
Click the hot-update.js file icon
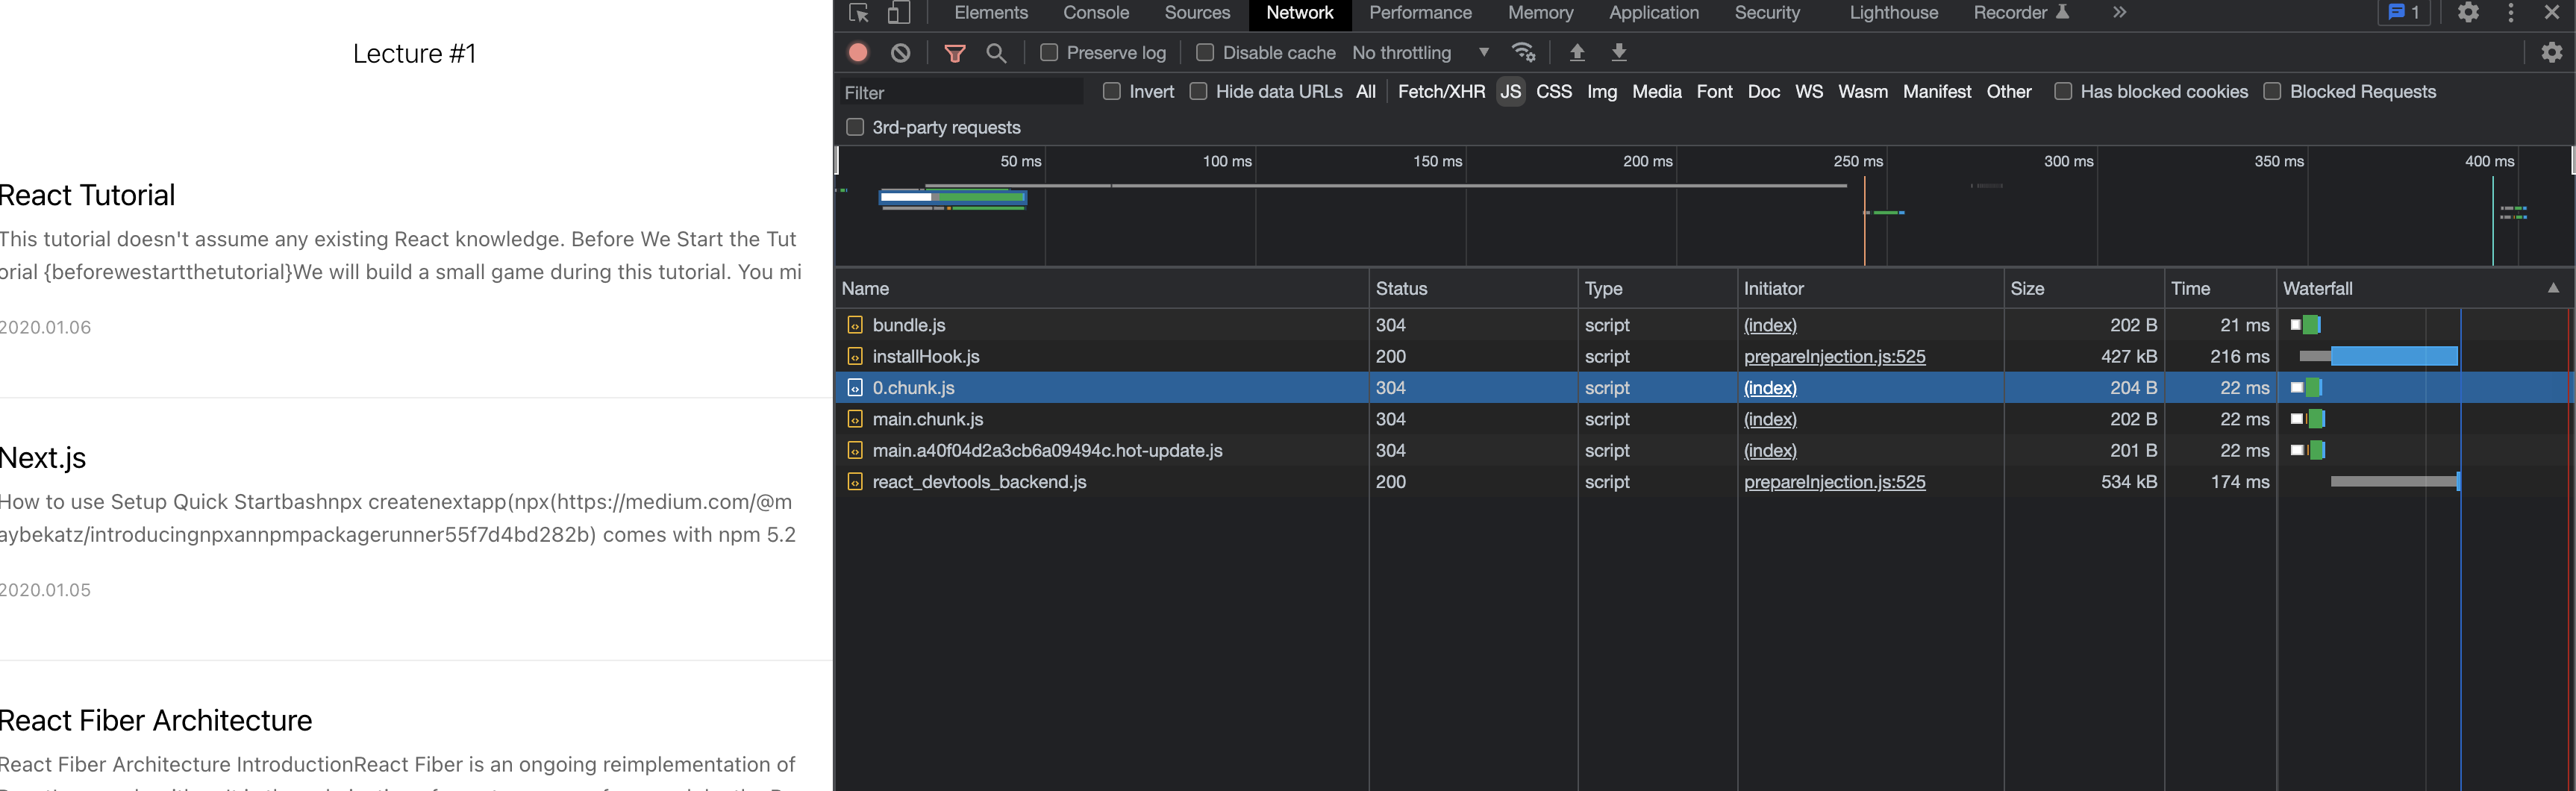tap(855, 451)
